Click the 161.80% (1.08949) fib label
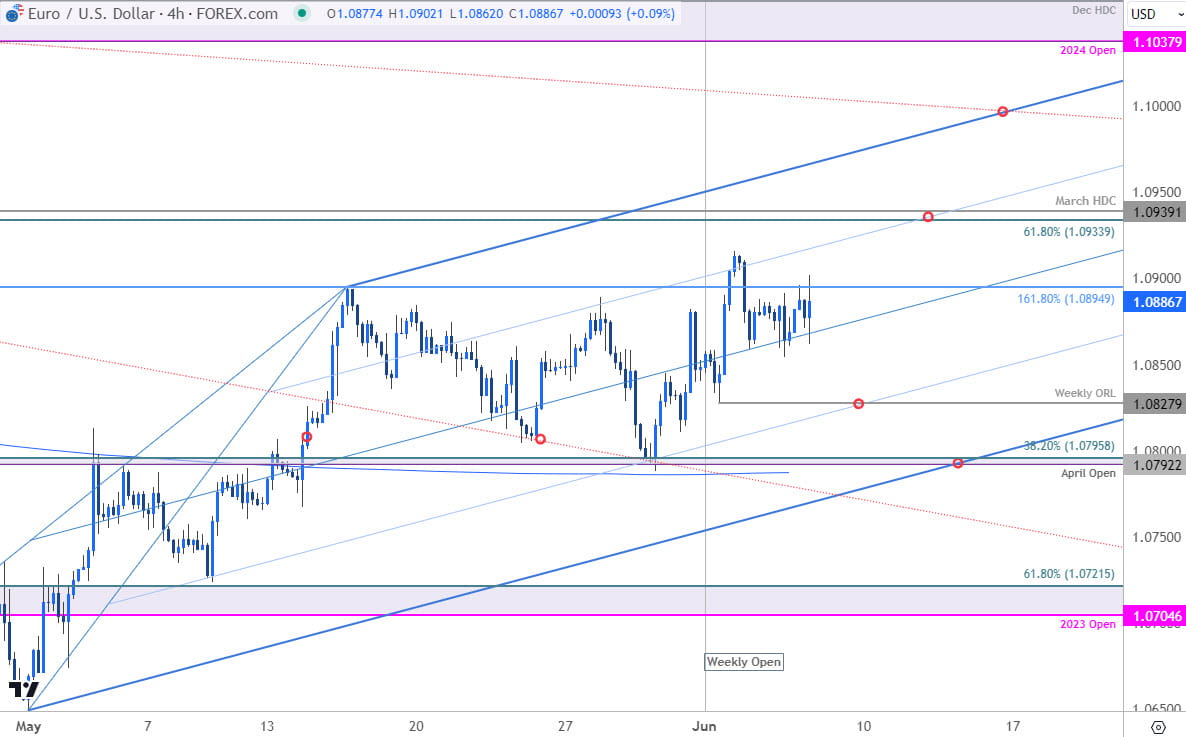Image resolution: width=1186 pixels, height=737 pixels. coord(1066,299)
